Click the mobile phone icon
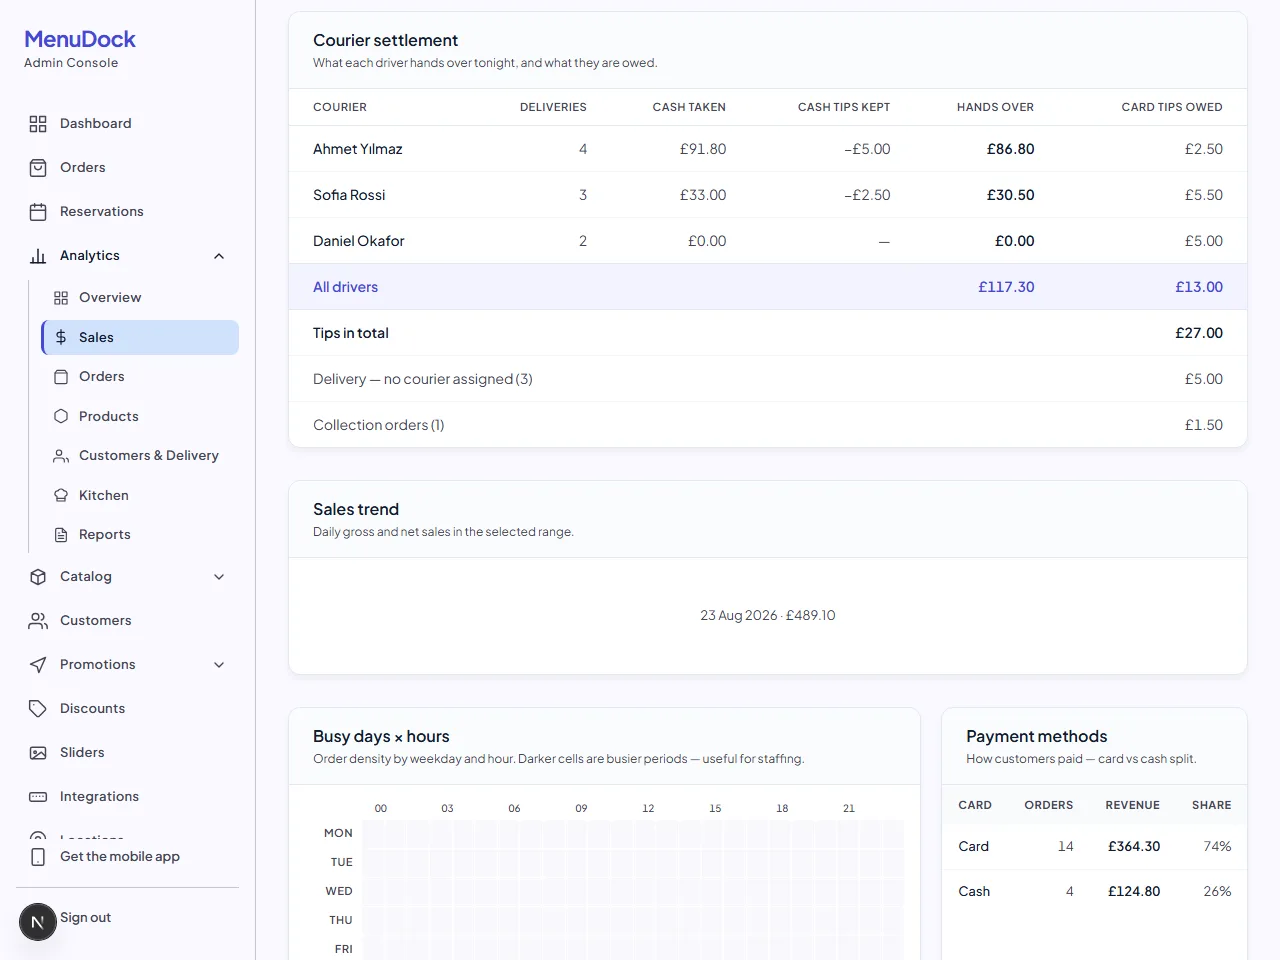Viewport: 1280px width, 960px height. [x=38, y=857]
